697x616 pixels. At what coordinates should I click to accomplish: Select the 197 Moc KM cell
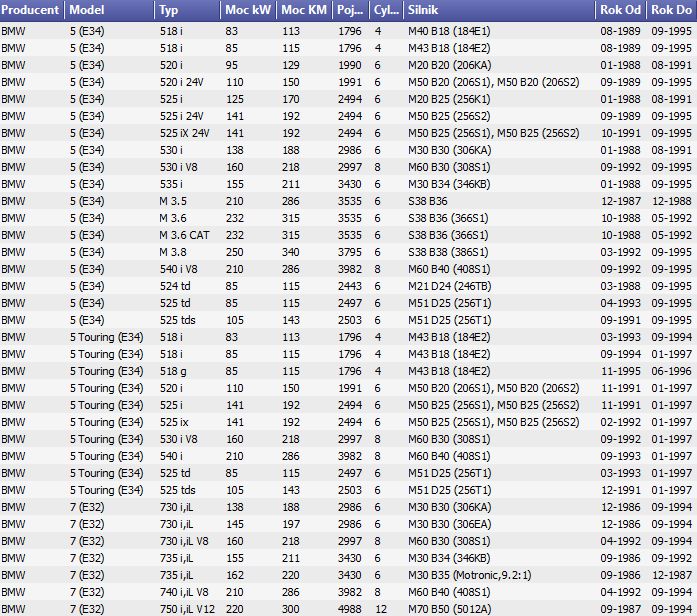coord(291,524)
